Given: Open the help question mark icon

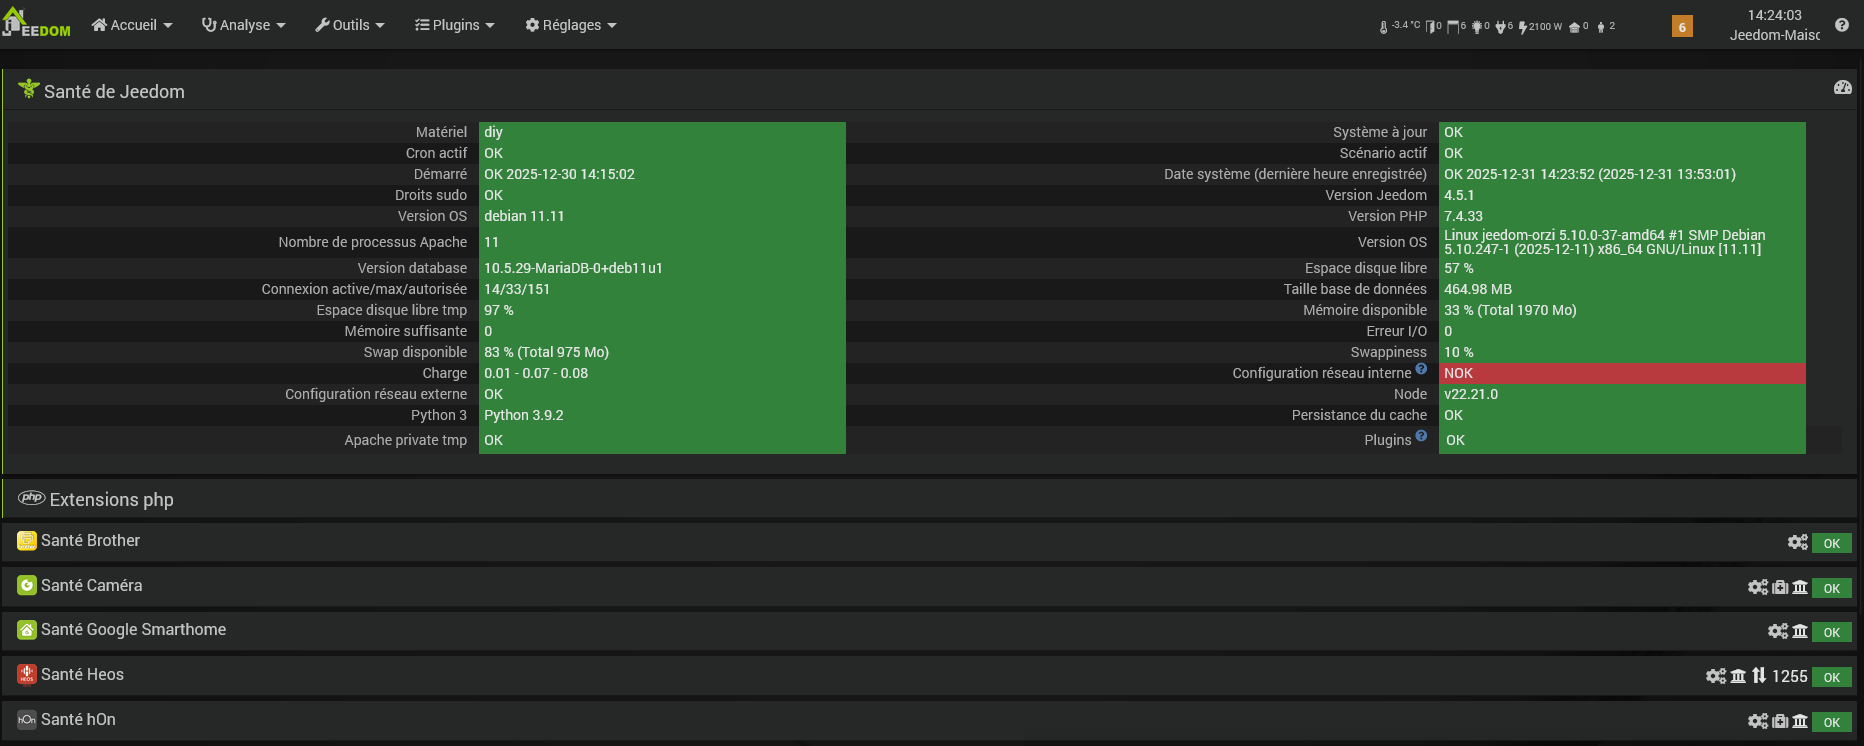Looking at the screenshot, I should coord(1841,25).
